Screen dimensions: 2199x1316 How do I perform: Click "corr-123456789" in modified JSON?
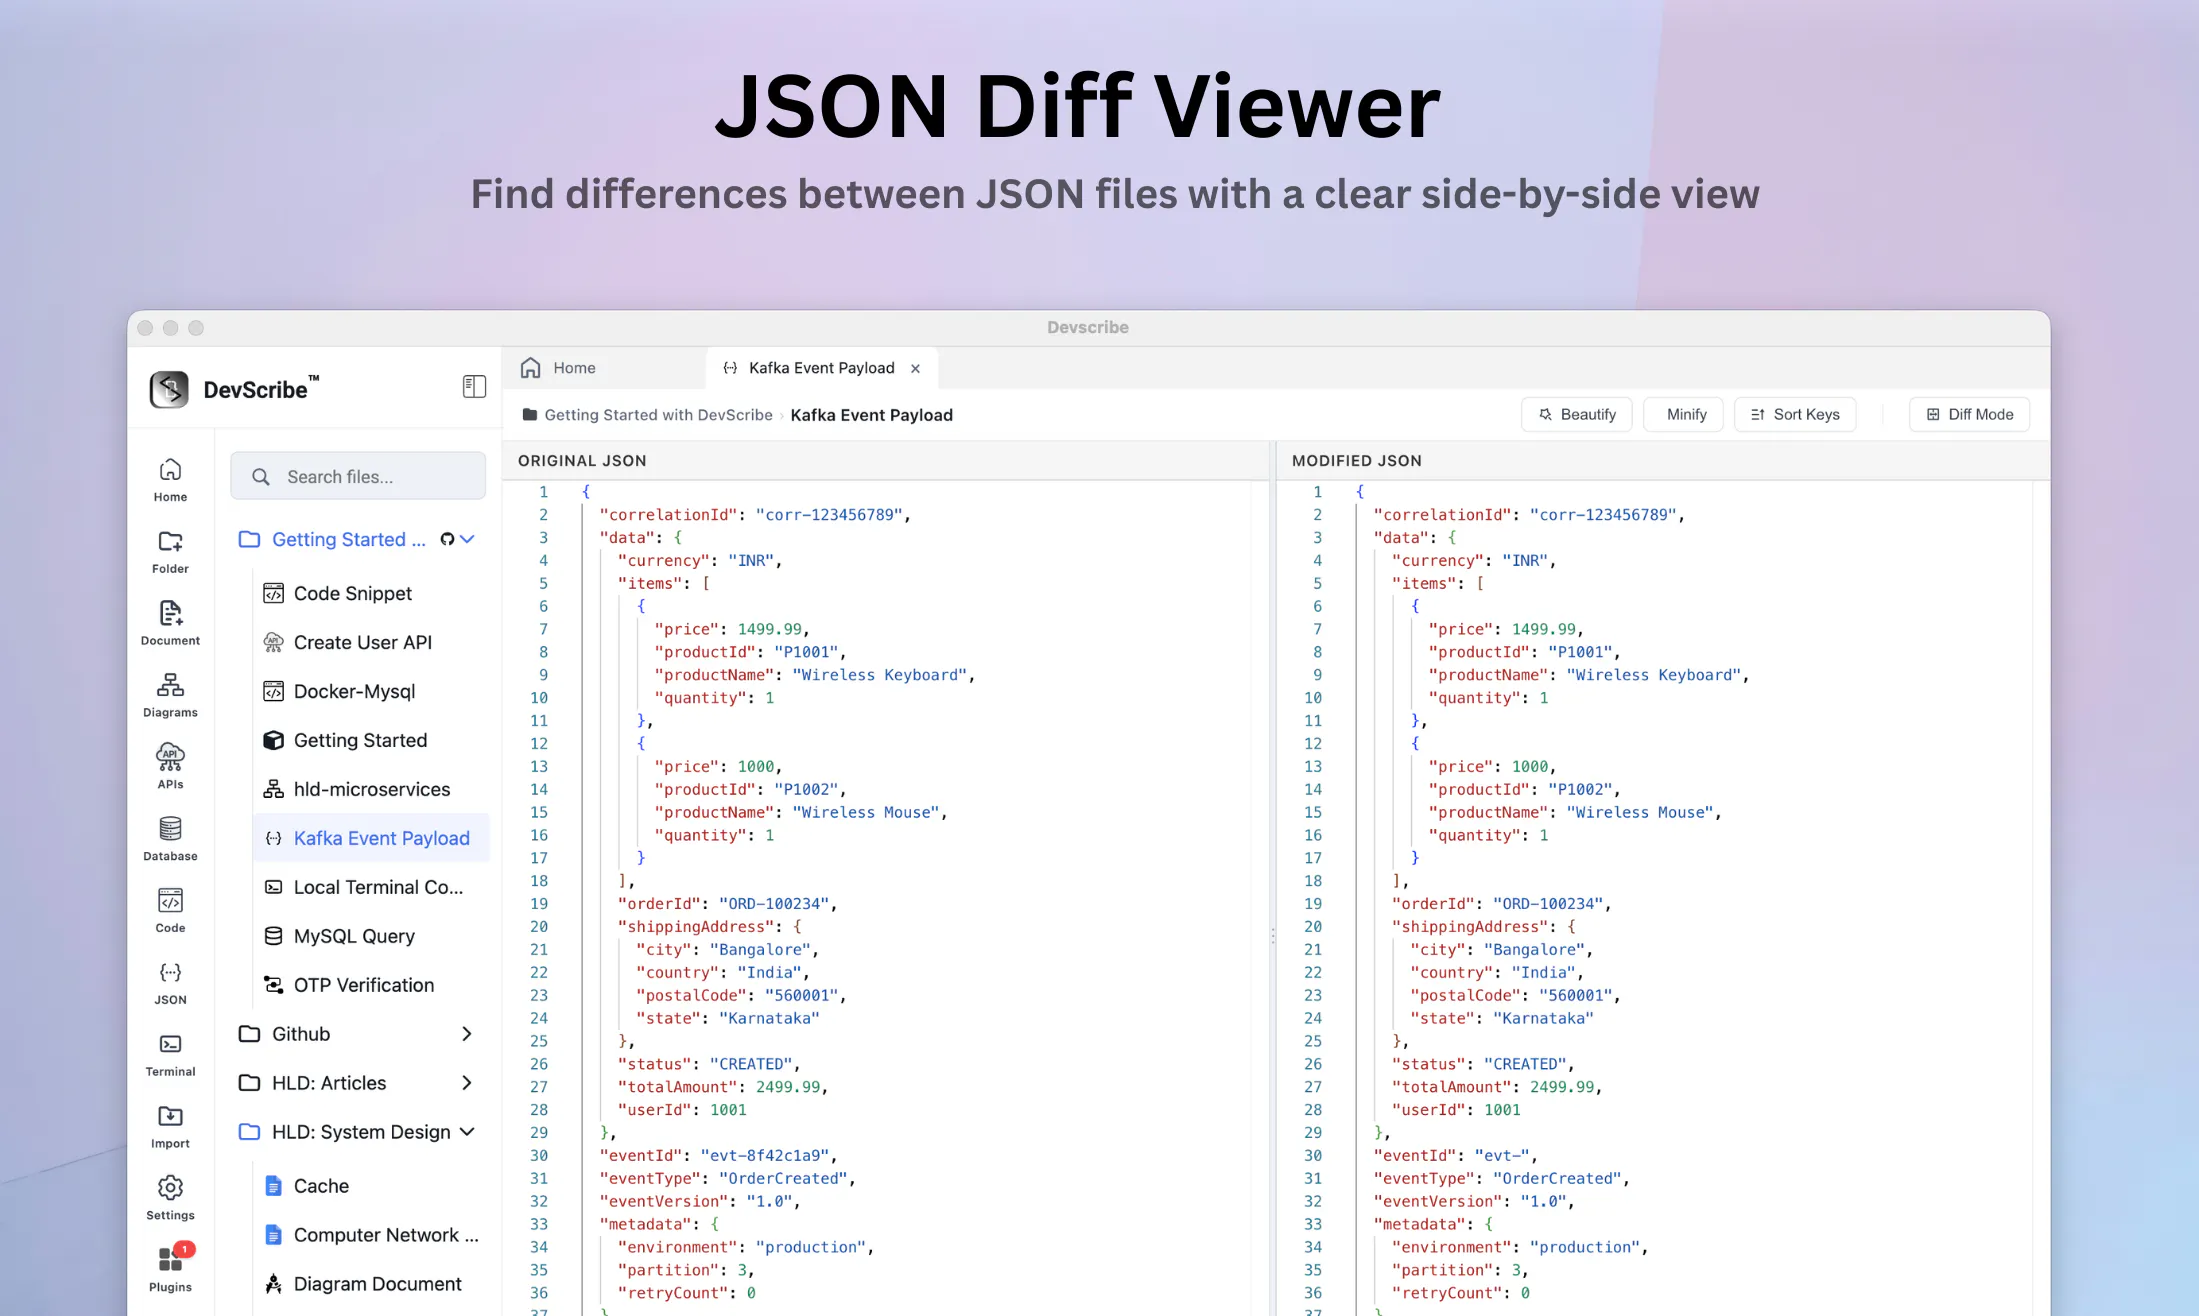coord(1603,515)
